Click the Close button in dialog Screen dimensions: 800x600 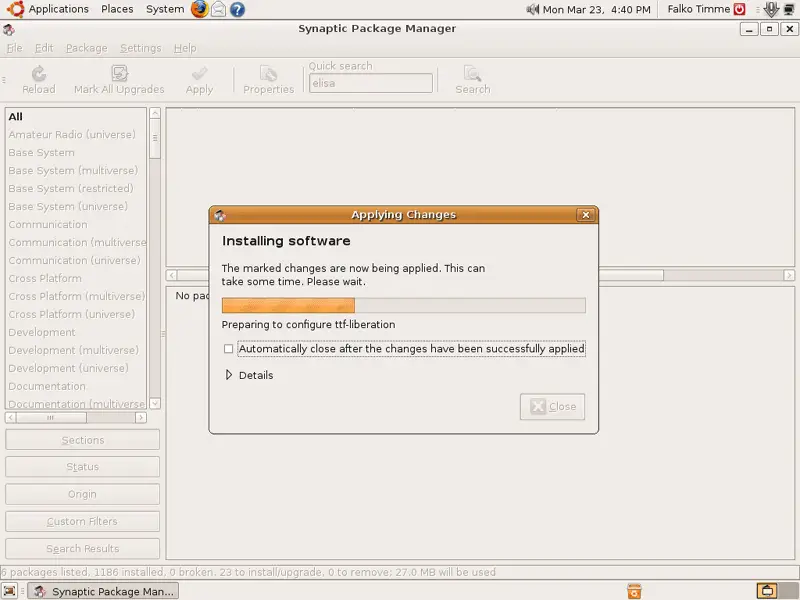coord(553,407)
